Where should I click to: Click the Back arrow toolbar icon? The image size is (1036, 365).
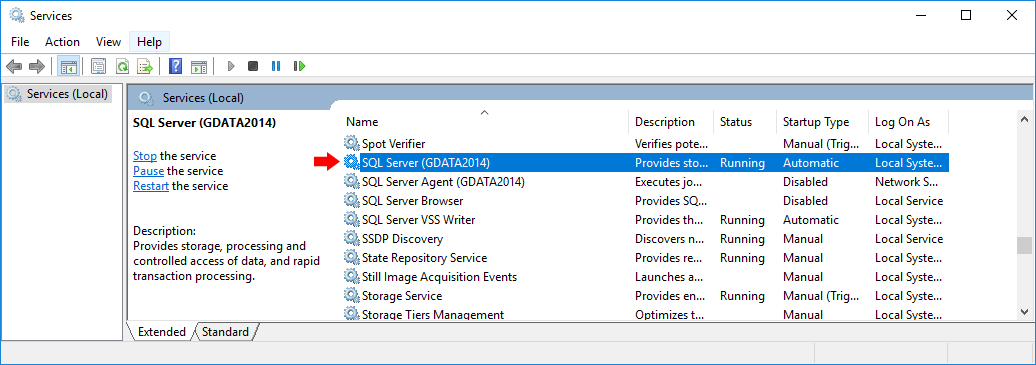click(x=15, y=66)
